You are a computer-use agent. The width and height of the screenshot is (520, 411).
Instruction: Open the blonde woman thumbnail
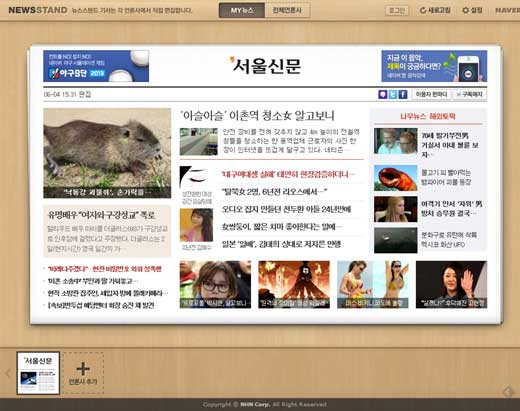(395, 209)
